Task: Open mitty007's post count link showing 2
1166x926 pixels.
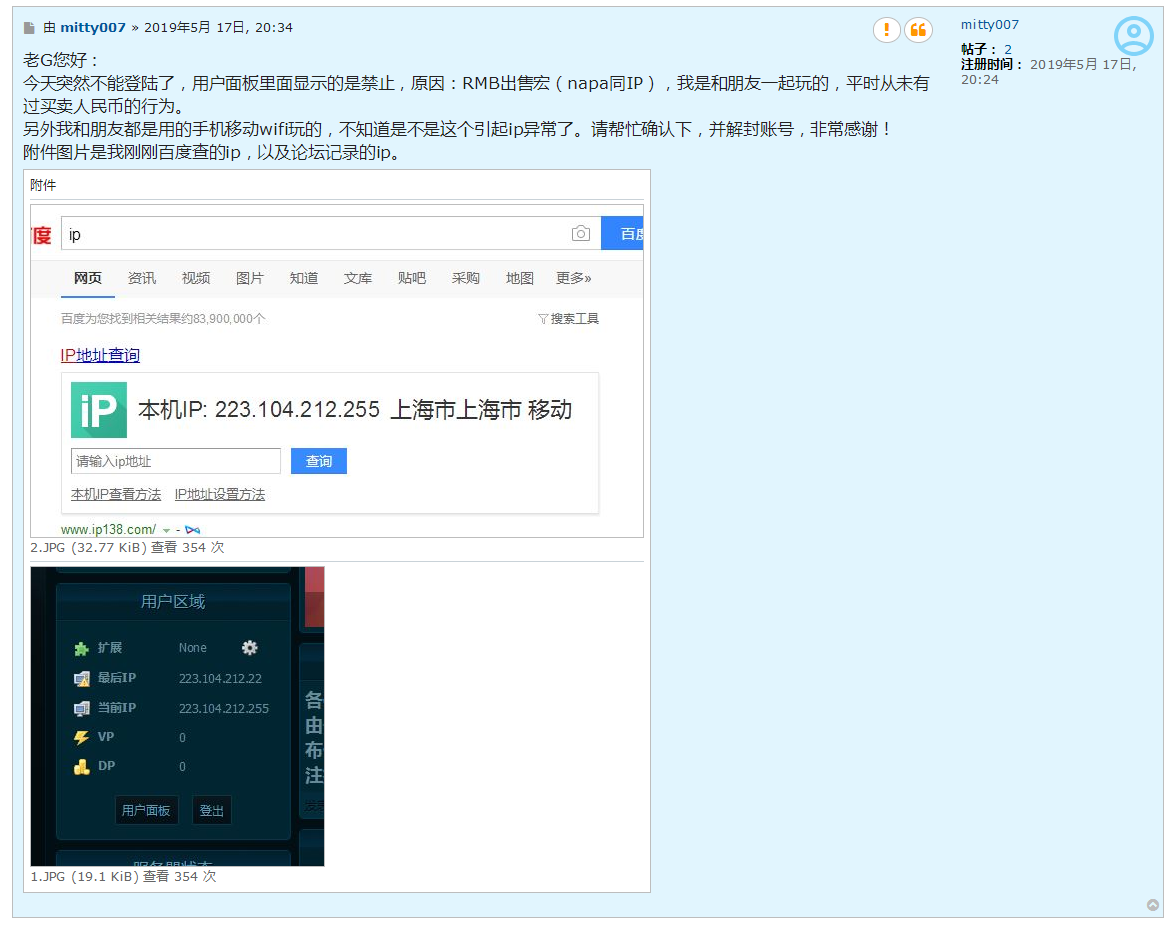Action: 1007,51
